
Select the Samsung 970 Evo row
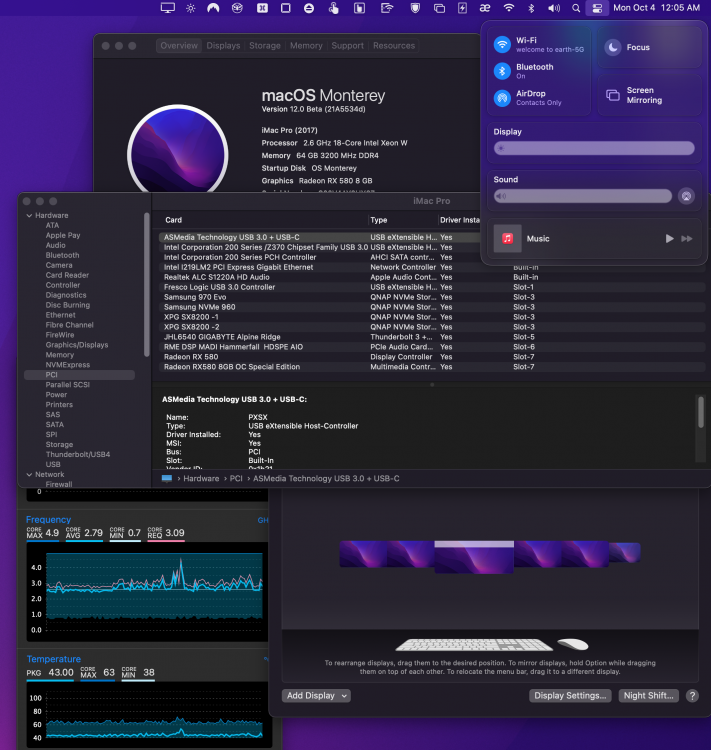point(432,297)
